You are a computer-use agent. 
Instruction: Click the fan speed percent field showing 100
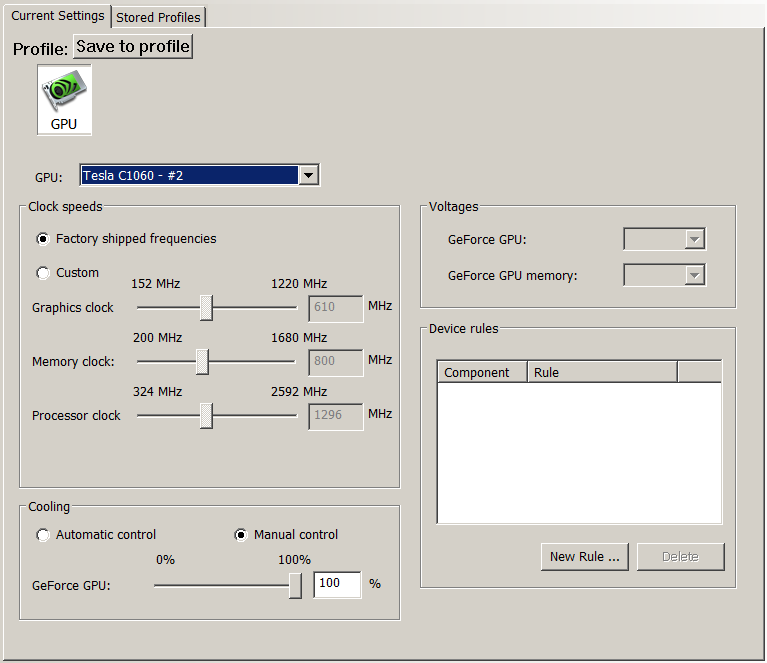click(337, 584)
